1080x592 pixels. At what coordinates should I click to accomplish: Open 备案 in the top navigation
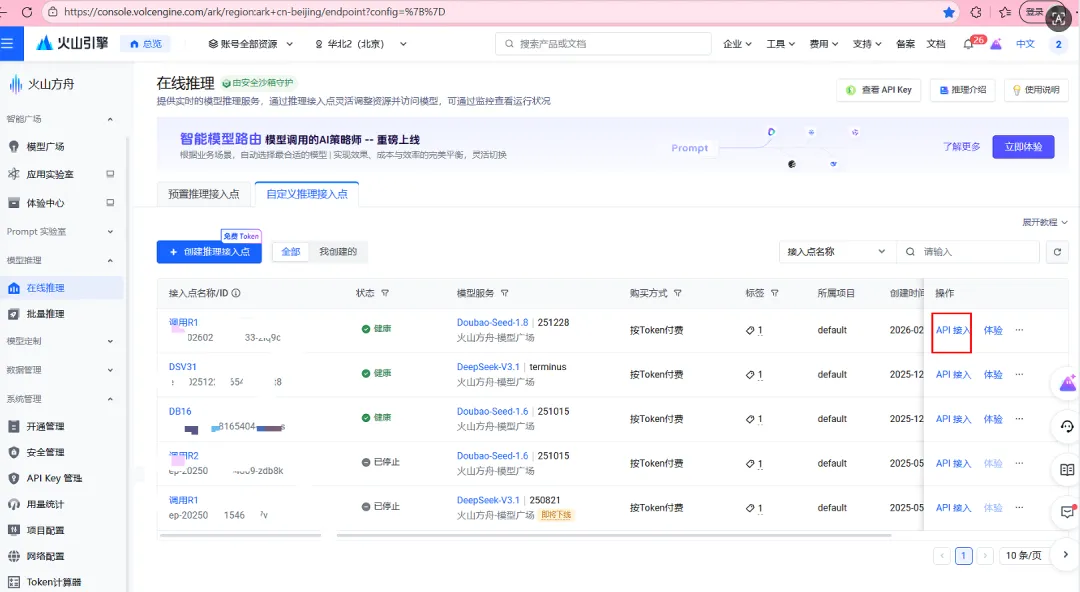(905, 43)
